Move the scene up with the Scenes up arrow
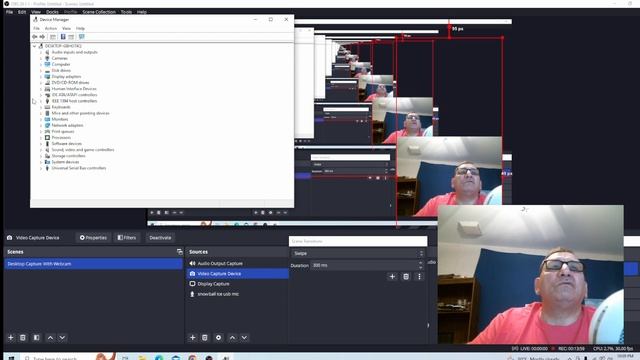The image size is (640, 360). 50,338
